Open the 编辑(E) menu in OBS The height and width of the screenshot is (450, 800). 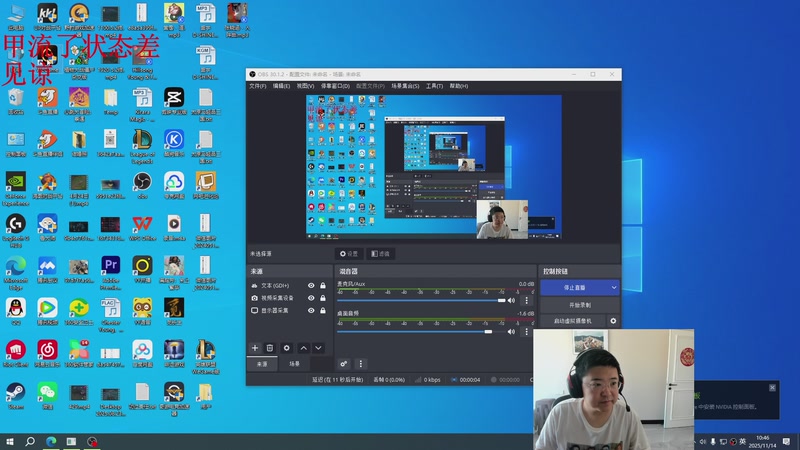pos(281,86)
